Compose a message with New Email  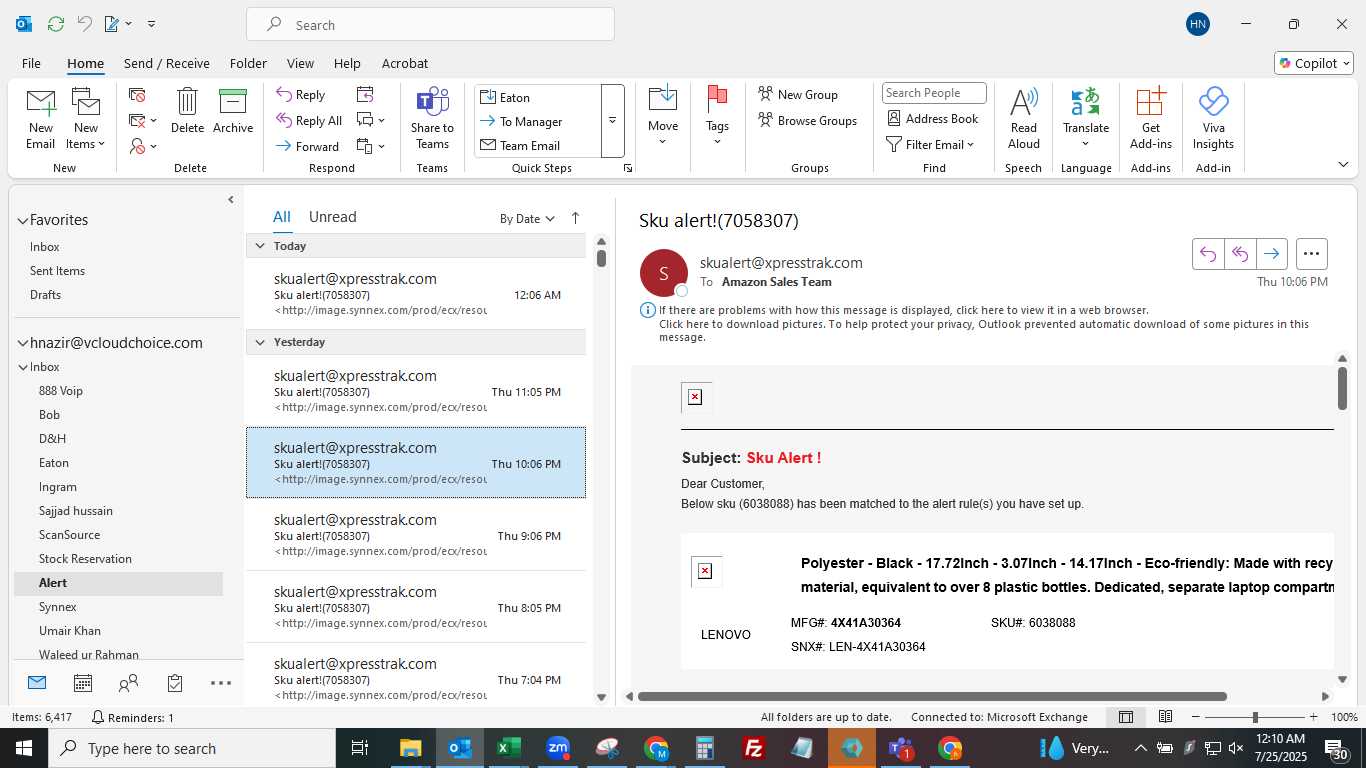click(x=40, y=118)
